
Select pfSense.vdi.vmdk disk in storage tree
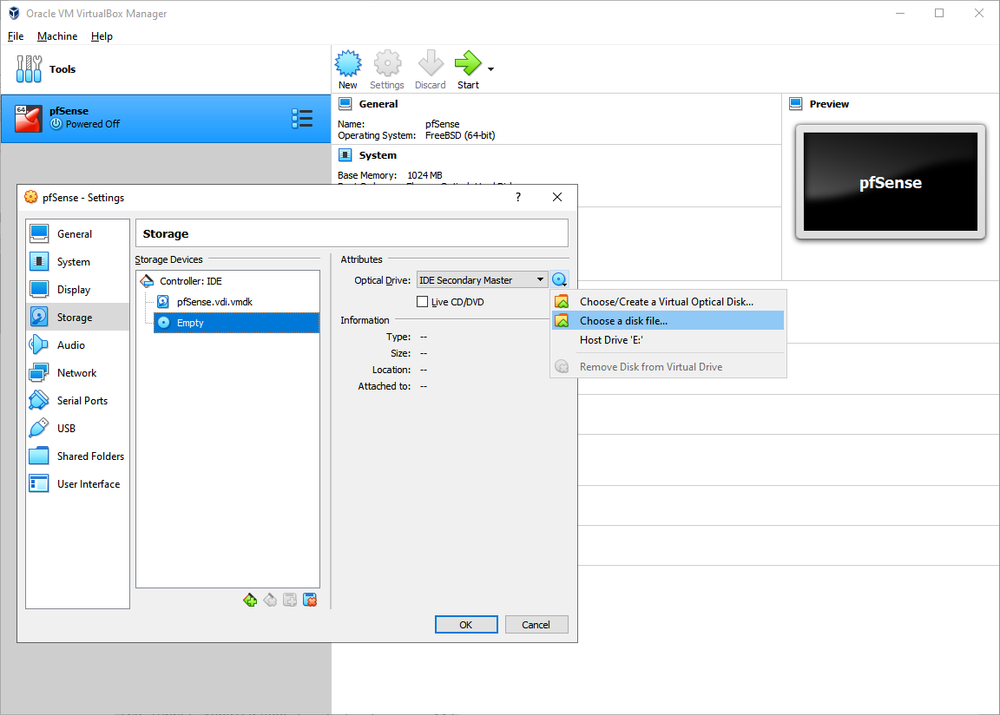click(236, 302)
